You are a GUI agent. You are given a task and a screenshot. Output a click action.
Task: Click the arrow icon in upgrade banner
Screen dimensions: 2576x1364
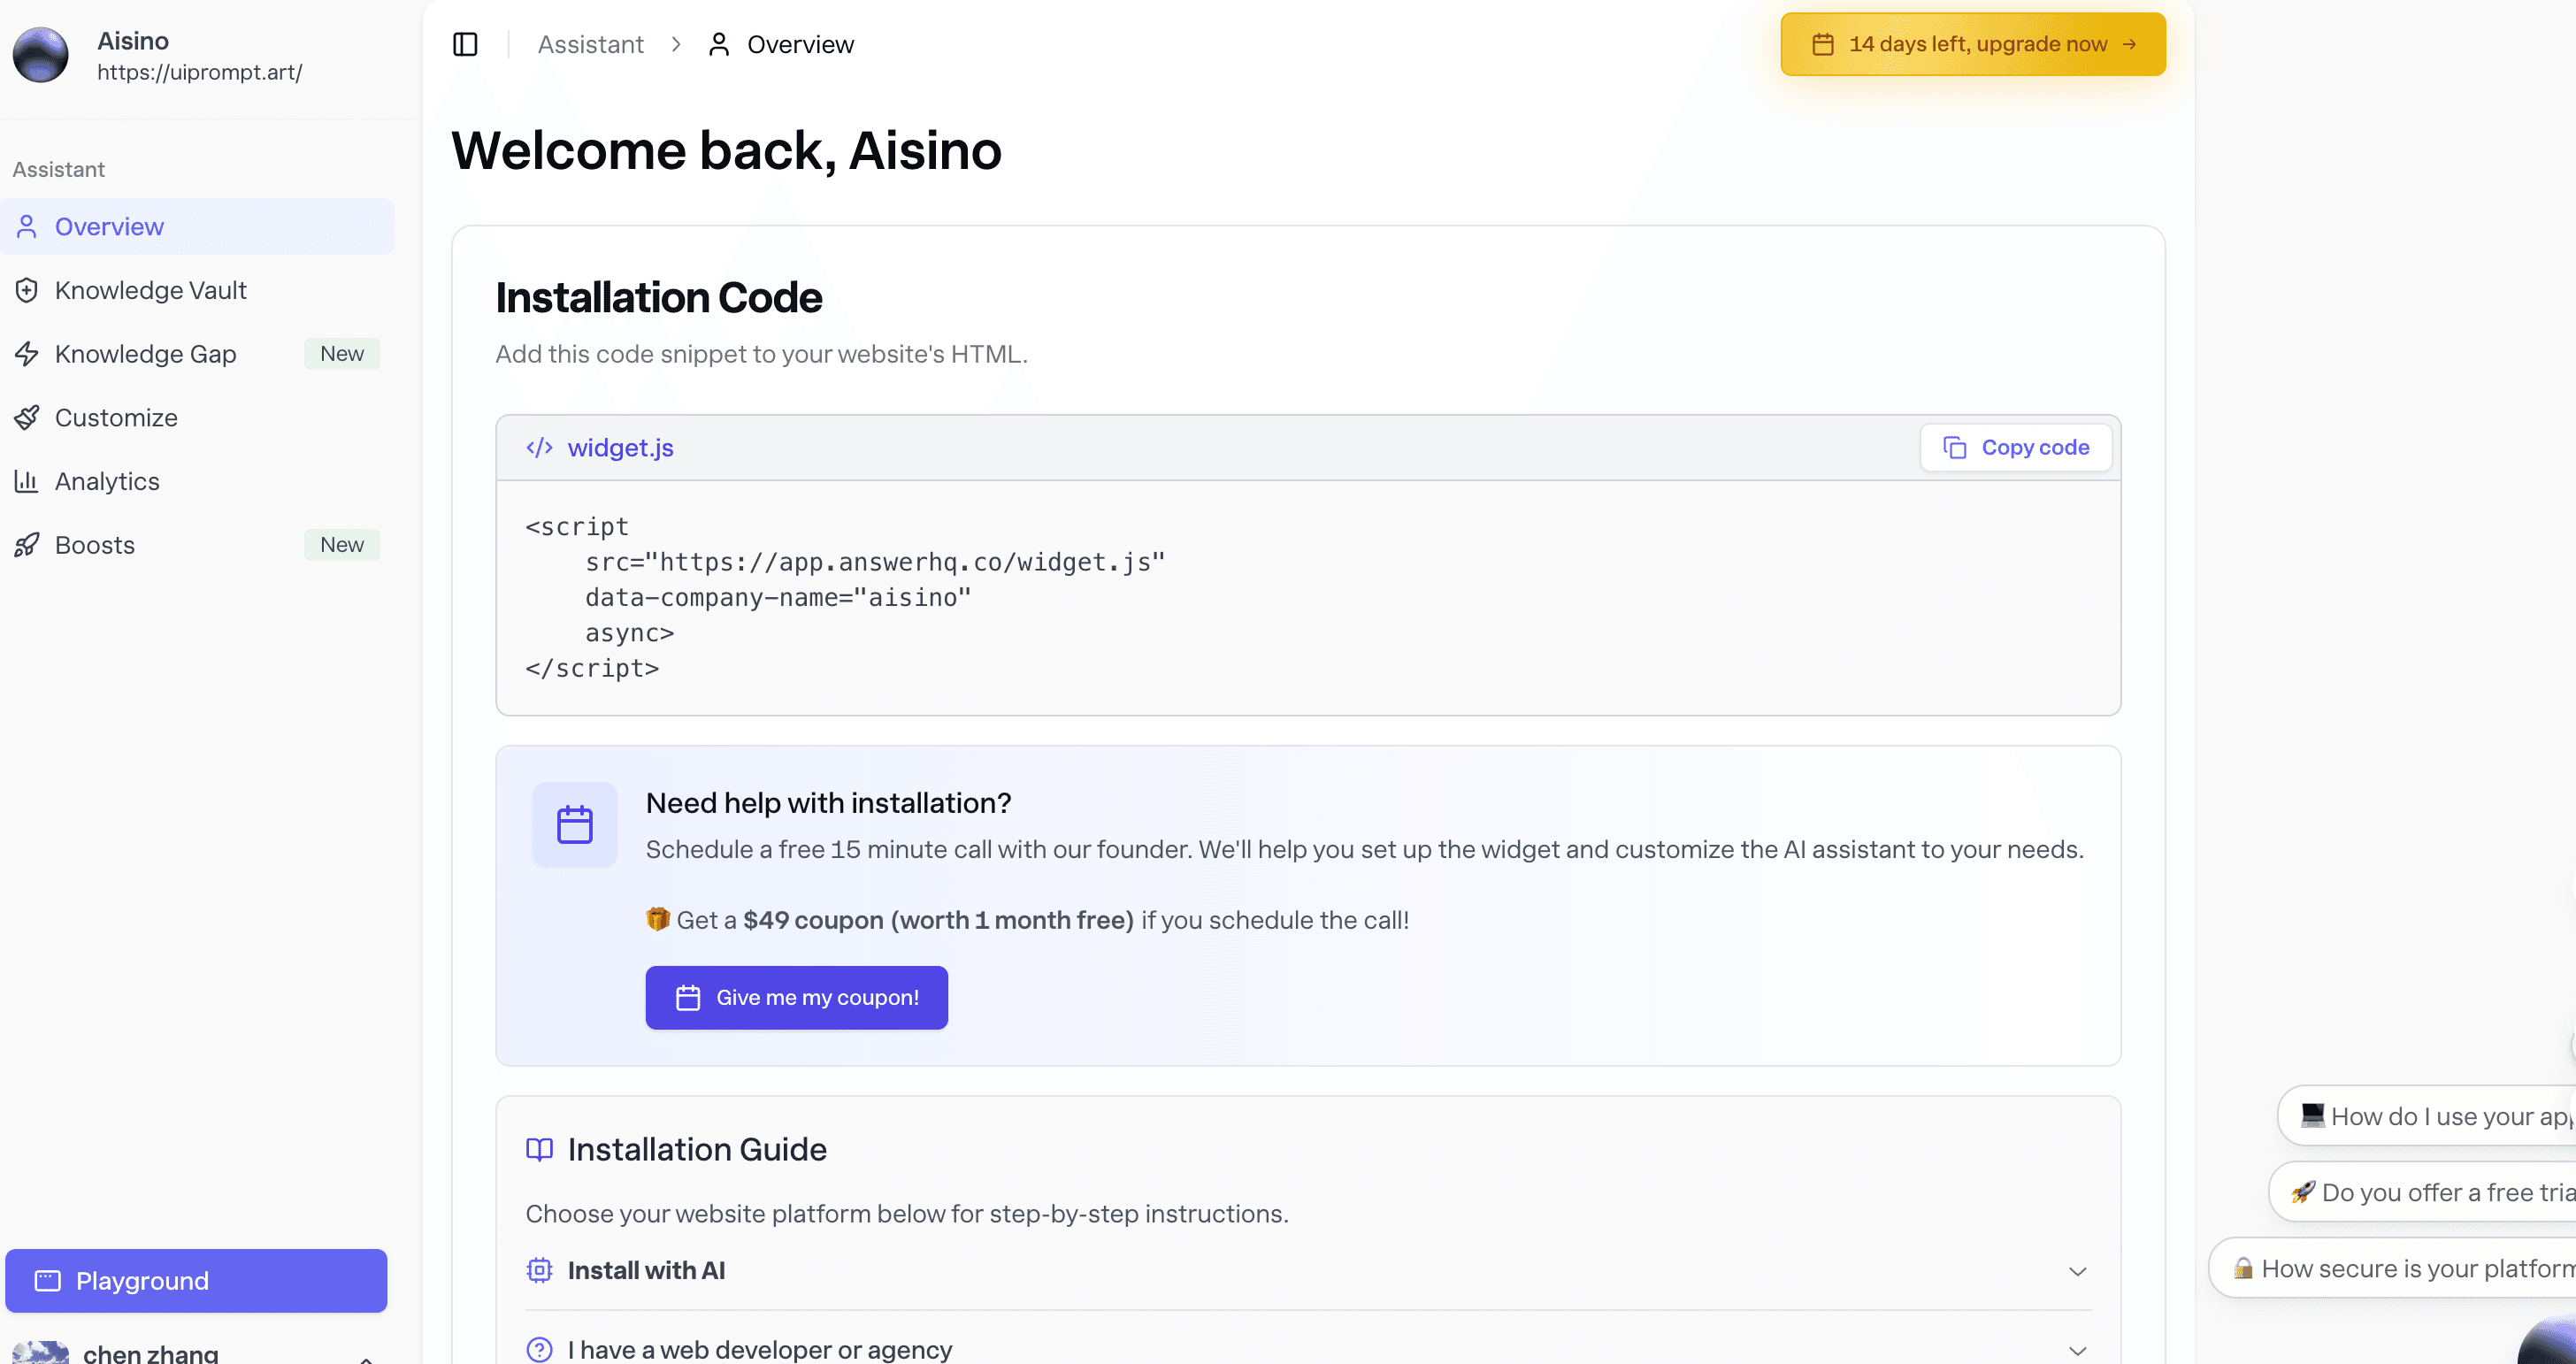click(x=2129, y=44)
